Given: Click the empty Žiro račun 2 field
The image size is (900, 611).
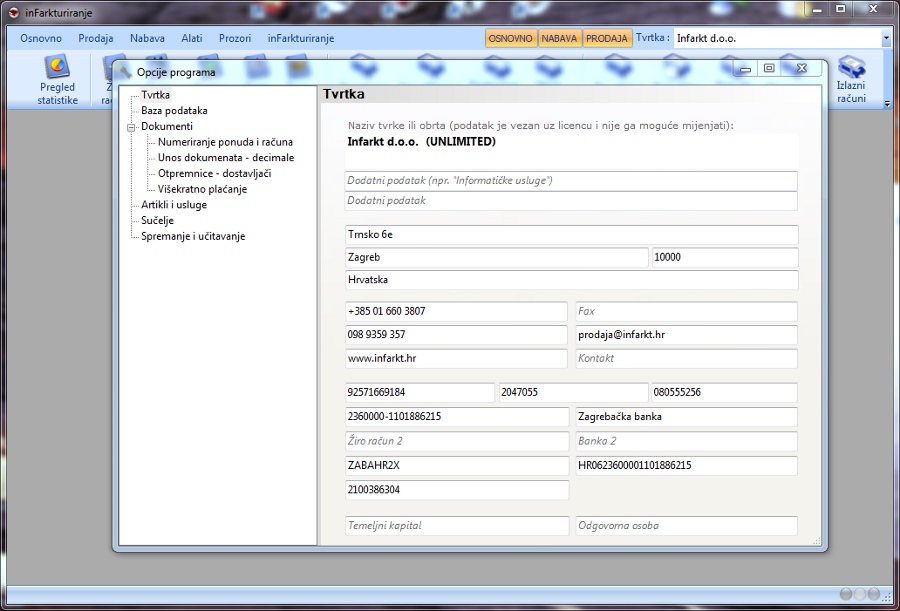Looking at the screenshot, I should coord(456,441).
